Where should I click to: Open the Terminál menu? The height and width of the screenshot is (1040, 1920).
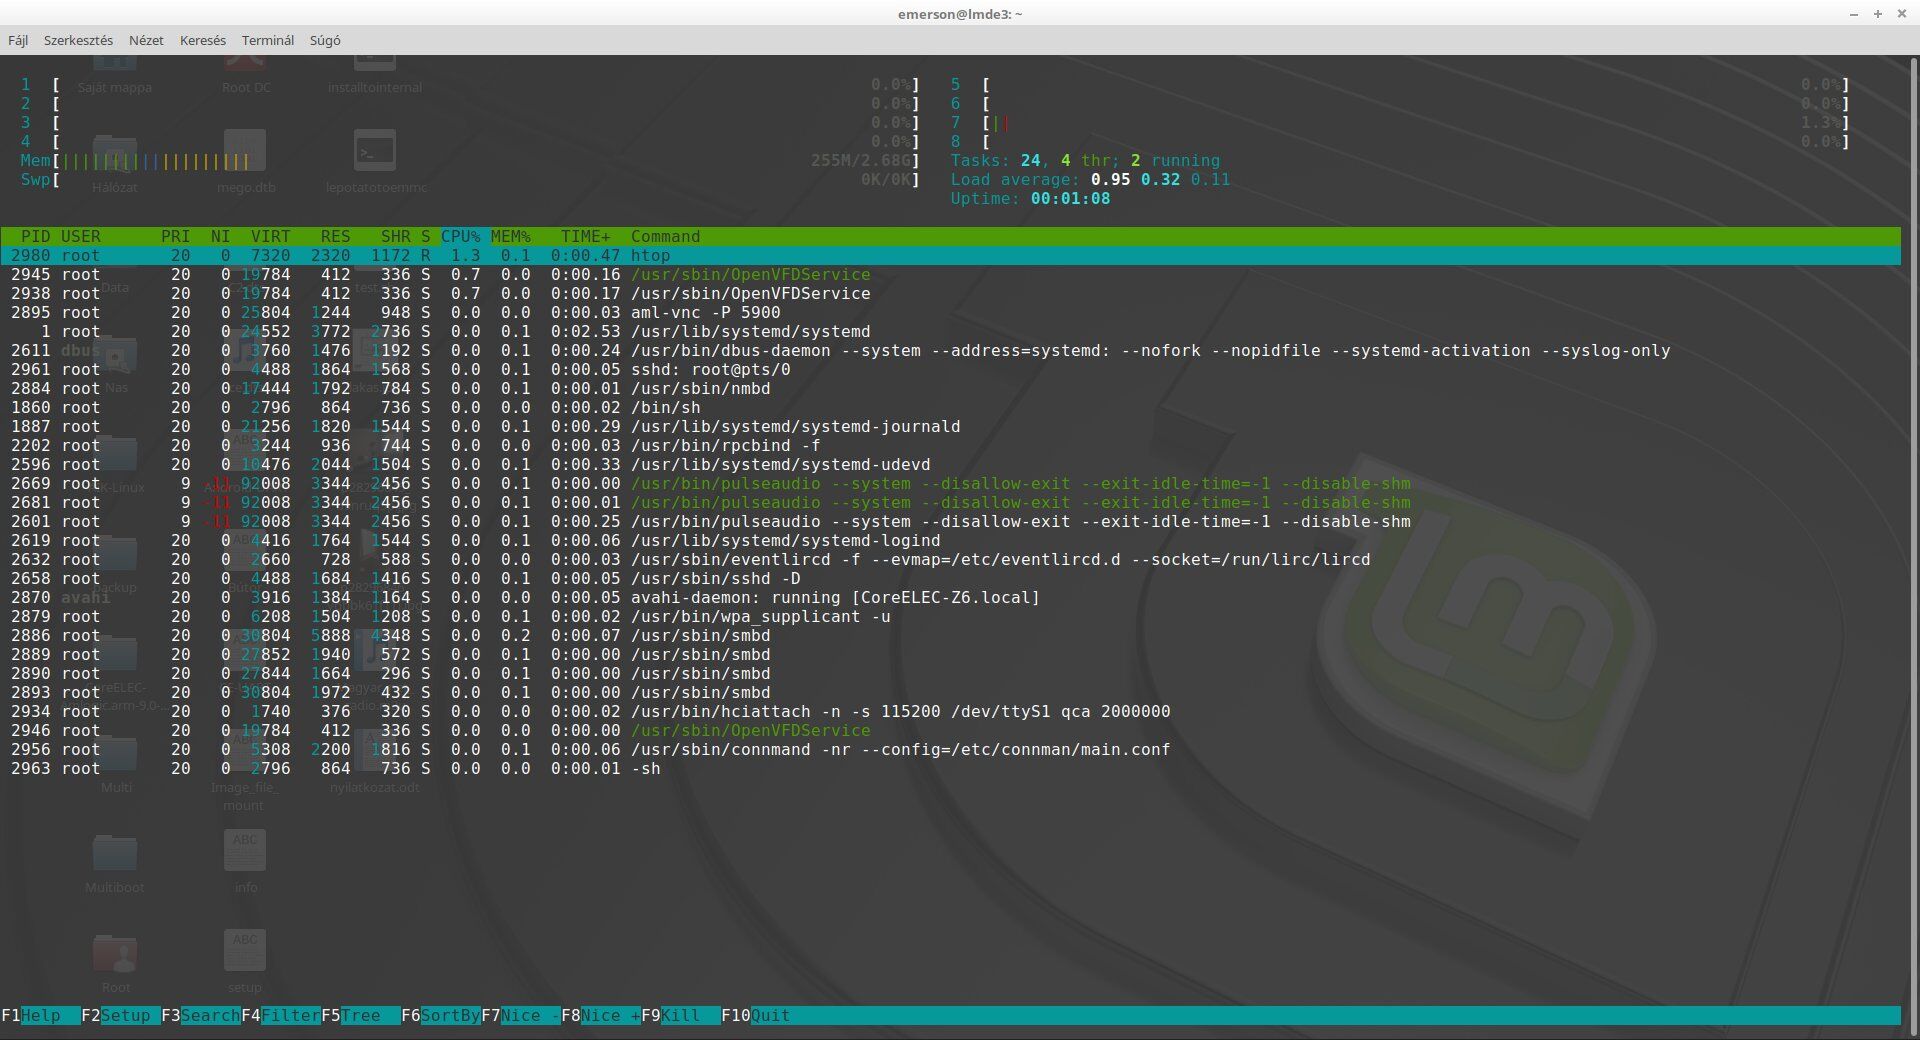[268, 40]
